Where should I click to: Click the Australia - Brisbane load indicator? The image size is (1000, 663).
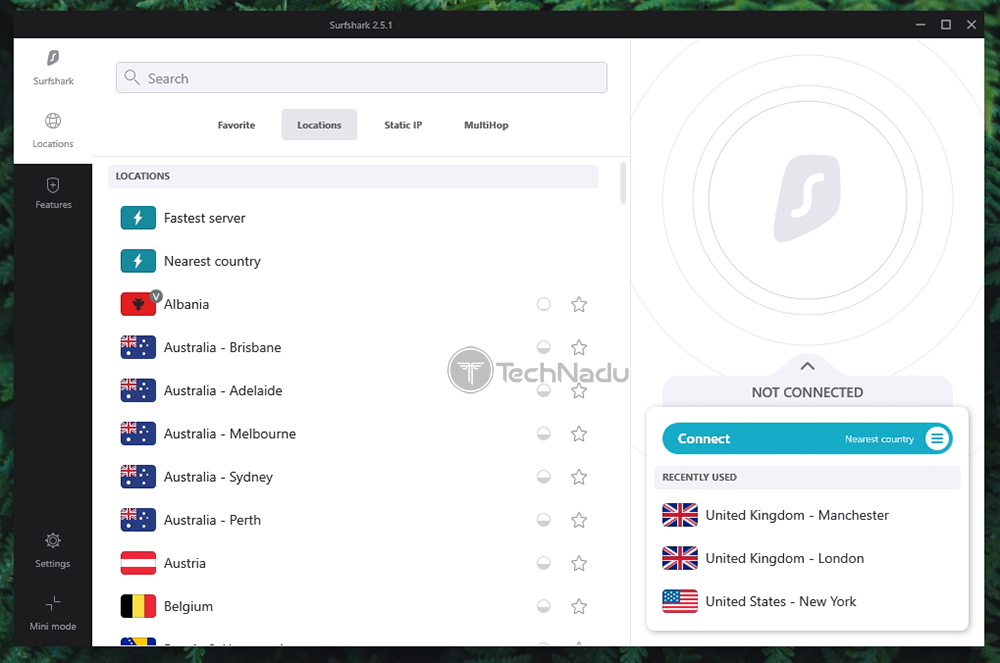point(543,347)
